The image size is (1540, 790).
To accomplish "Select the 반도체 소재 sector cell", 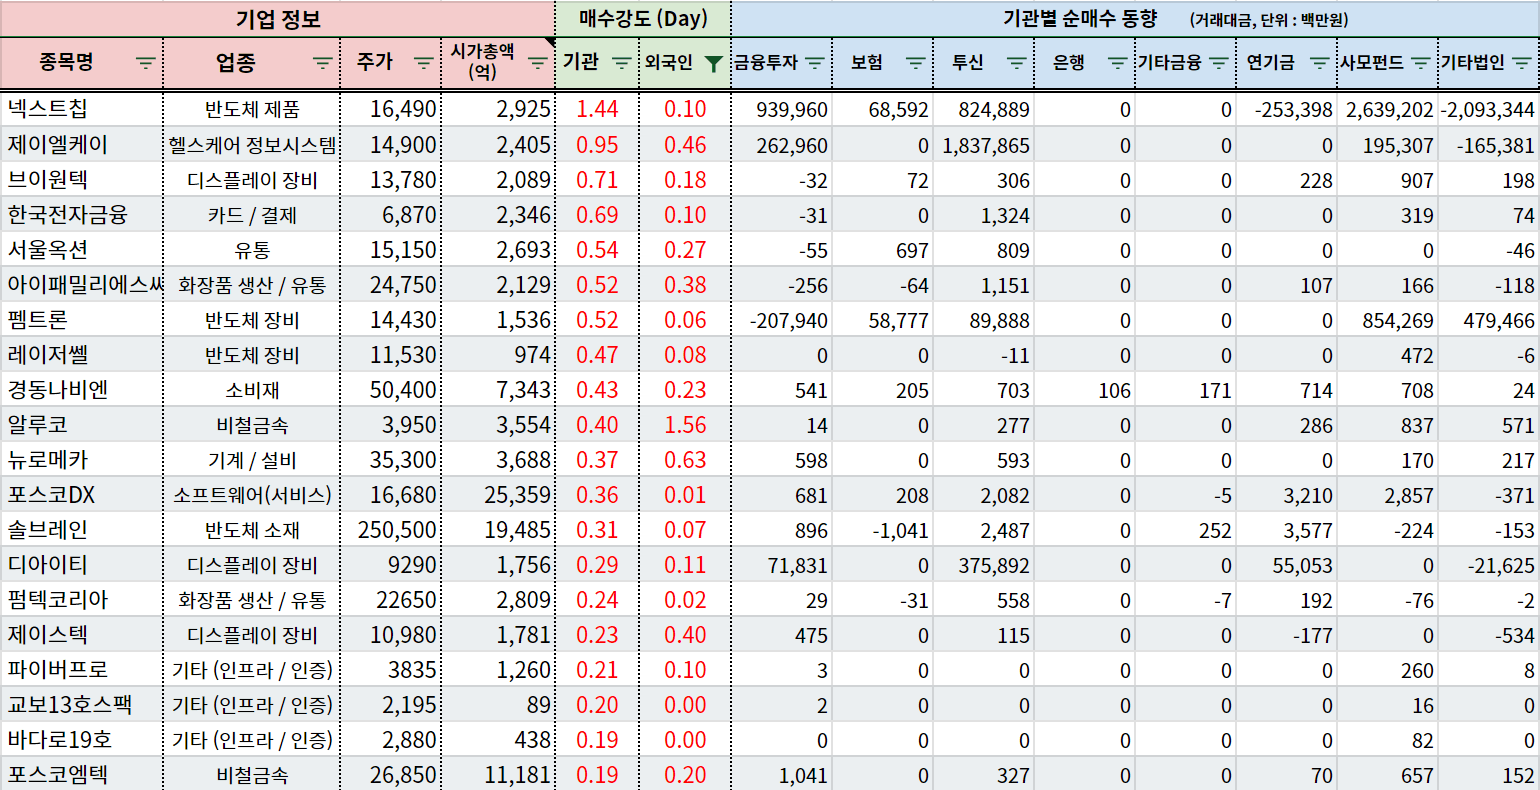I will pyautogui.click(x=252, y=529).
